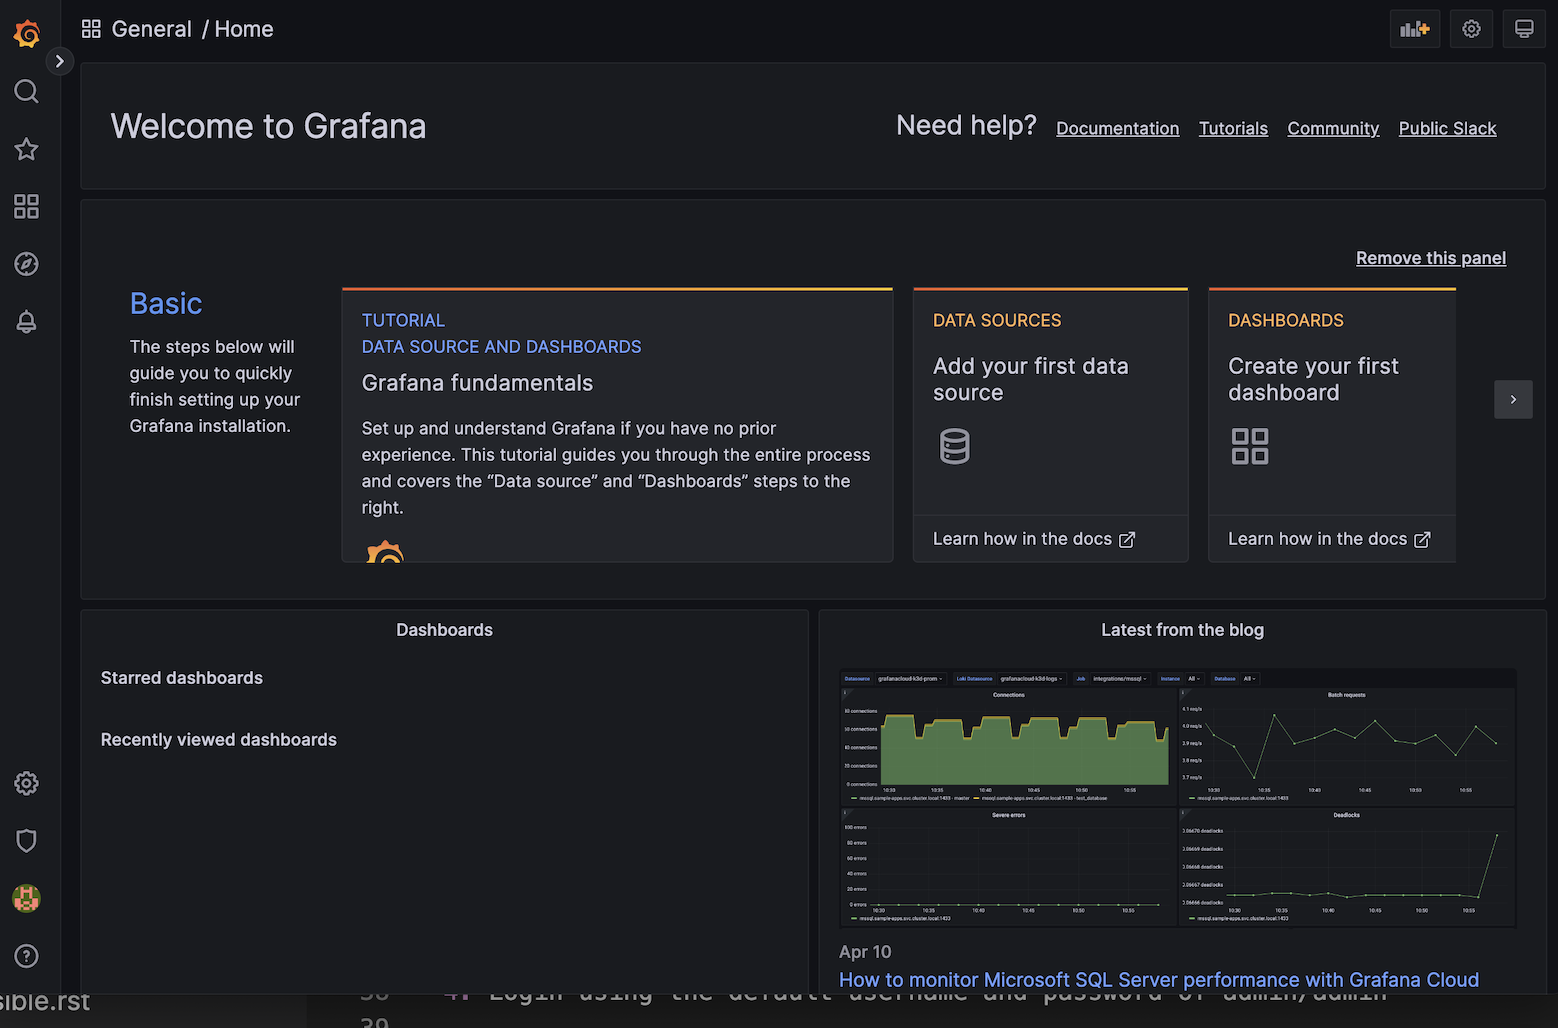Open the Public Slack link
Screen dimensions: 1558x1028
point(1447,128)
